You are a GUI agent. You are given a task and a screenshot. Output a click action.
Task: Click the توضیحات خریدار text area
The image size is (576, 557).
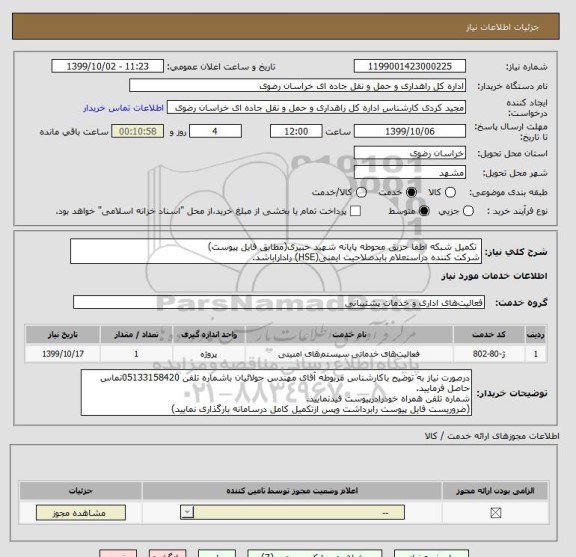[x=276, y=393]
